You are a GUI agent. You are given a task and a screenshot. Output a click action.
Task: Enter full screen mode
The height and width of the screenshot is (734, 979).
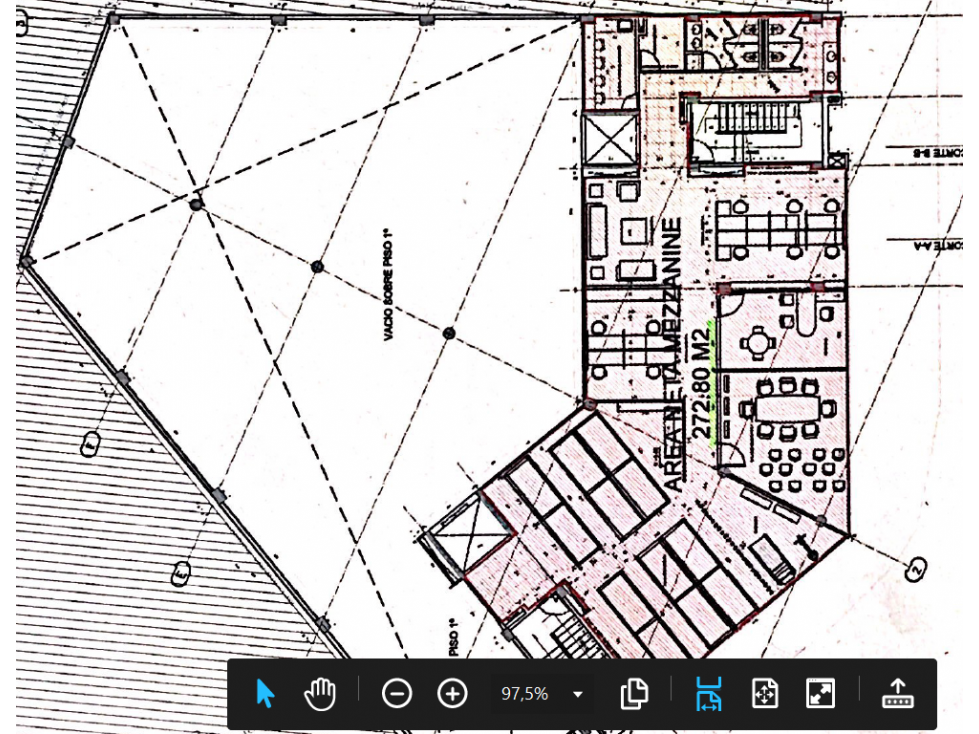tap(820, 693)
